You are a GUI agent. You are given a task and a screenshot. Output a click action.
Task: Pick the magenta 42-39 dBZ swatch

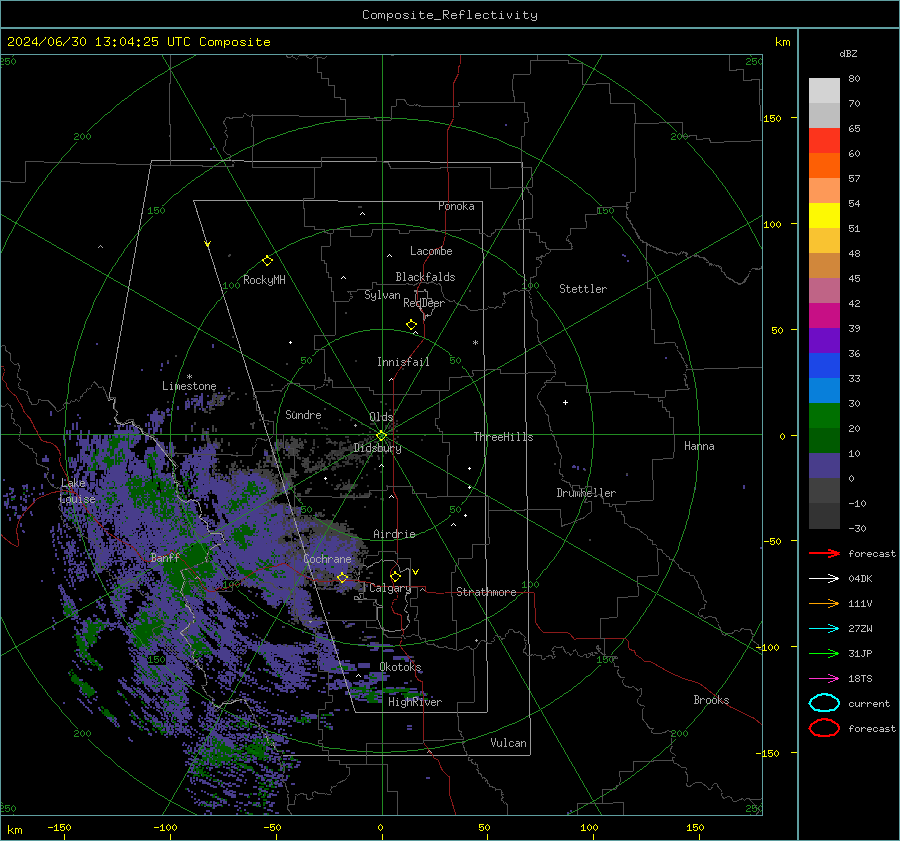coord(824,316)
